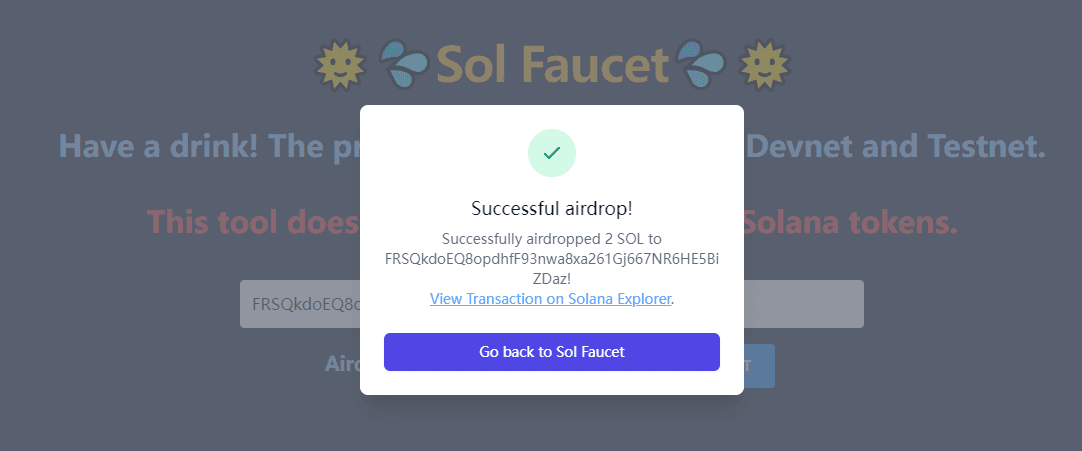Image resolution: width=1082 pixels, height=451 pixels.
Task: Click the right sun emoji icon
Action: coord(764,66)
